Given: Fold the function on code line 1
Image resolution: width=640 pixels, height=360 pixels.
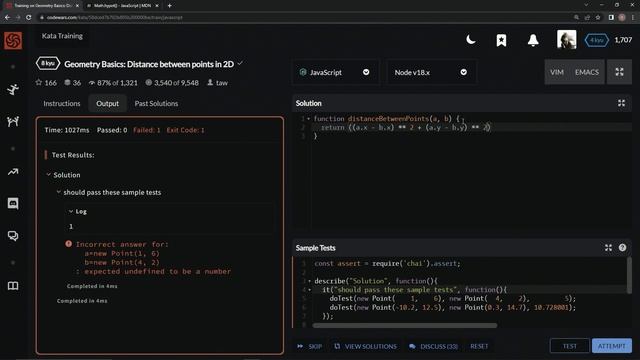Looking at the screenshot, I should [309, 119].
